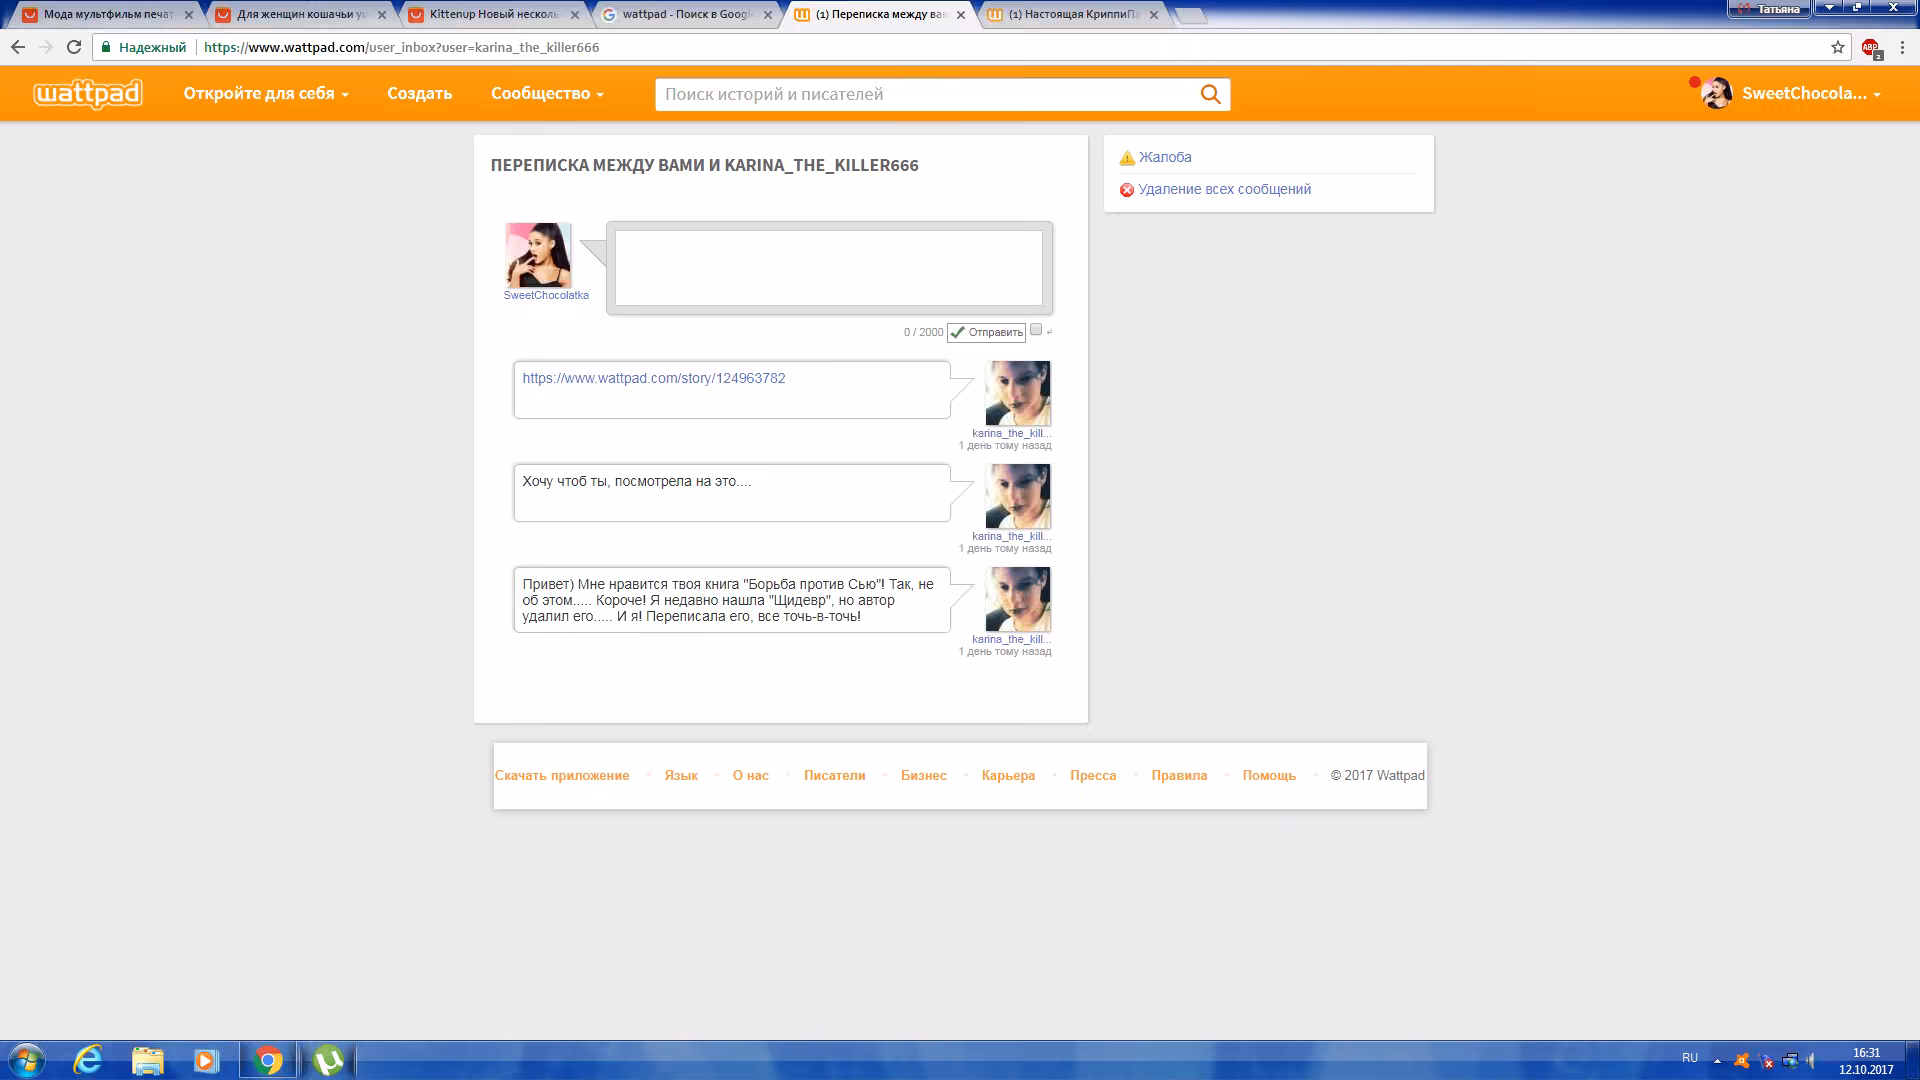Open the Adblock extension icon
1920x1080 pixels.
tap(1871, 47)
